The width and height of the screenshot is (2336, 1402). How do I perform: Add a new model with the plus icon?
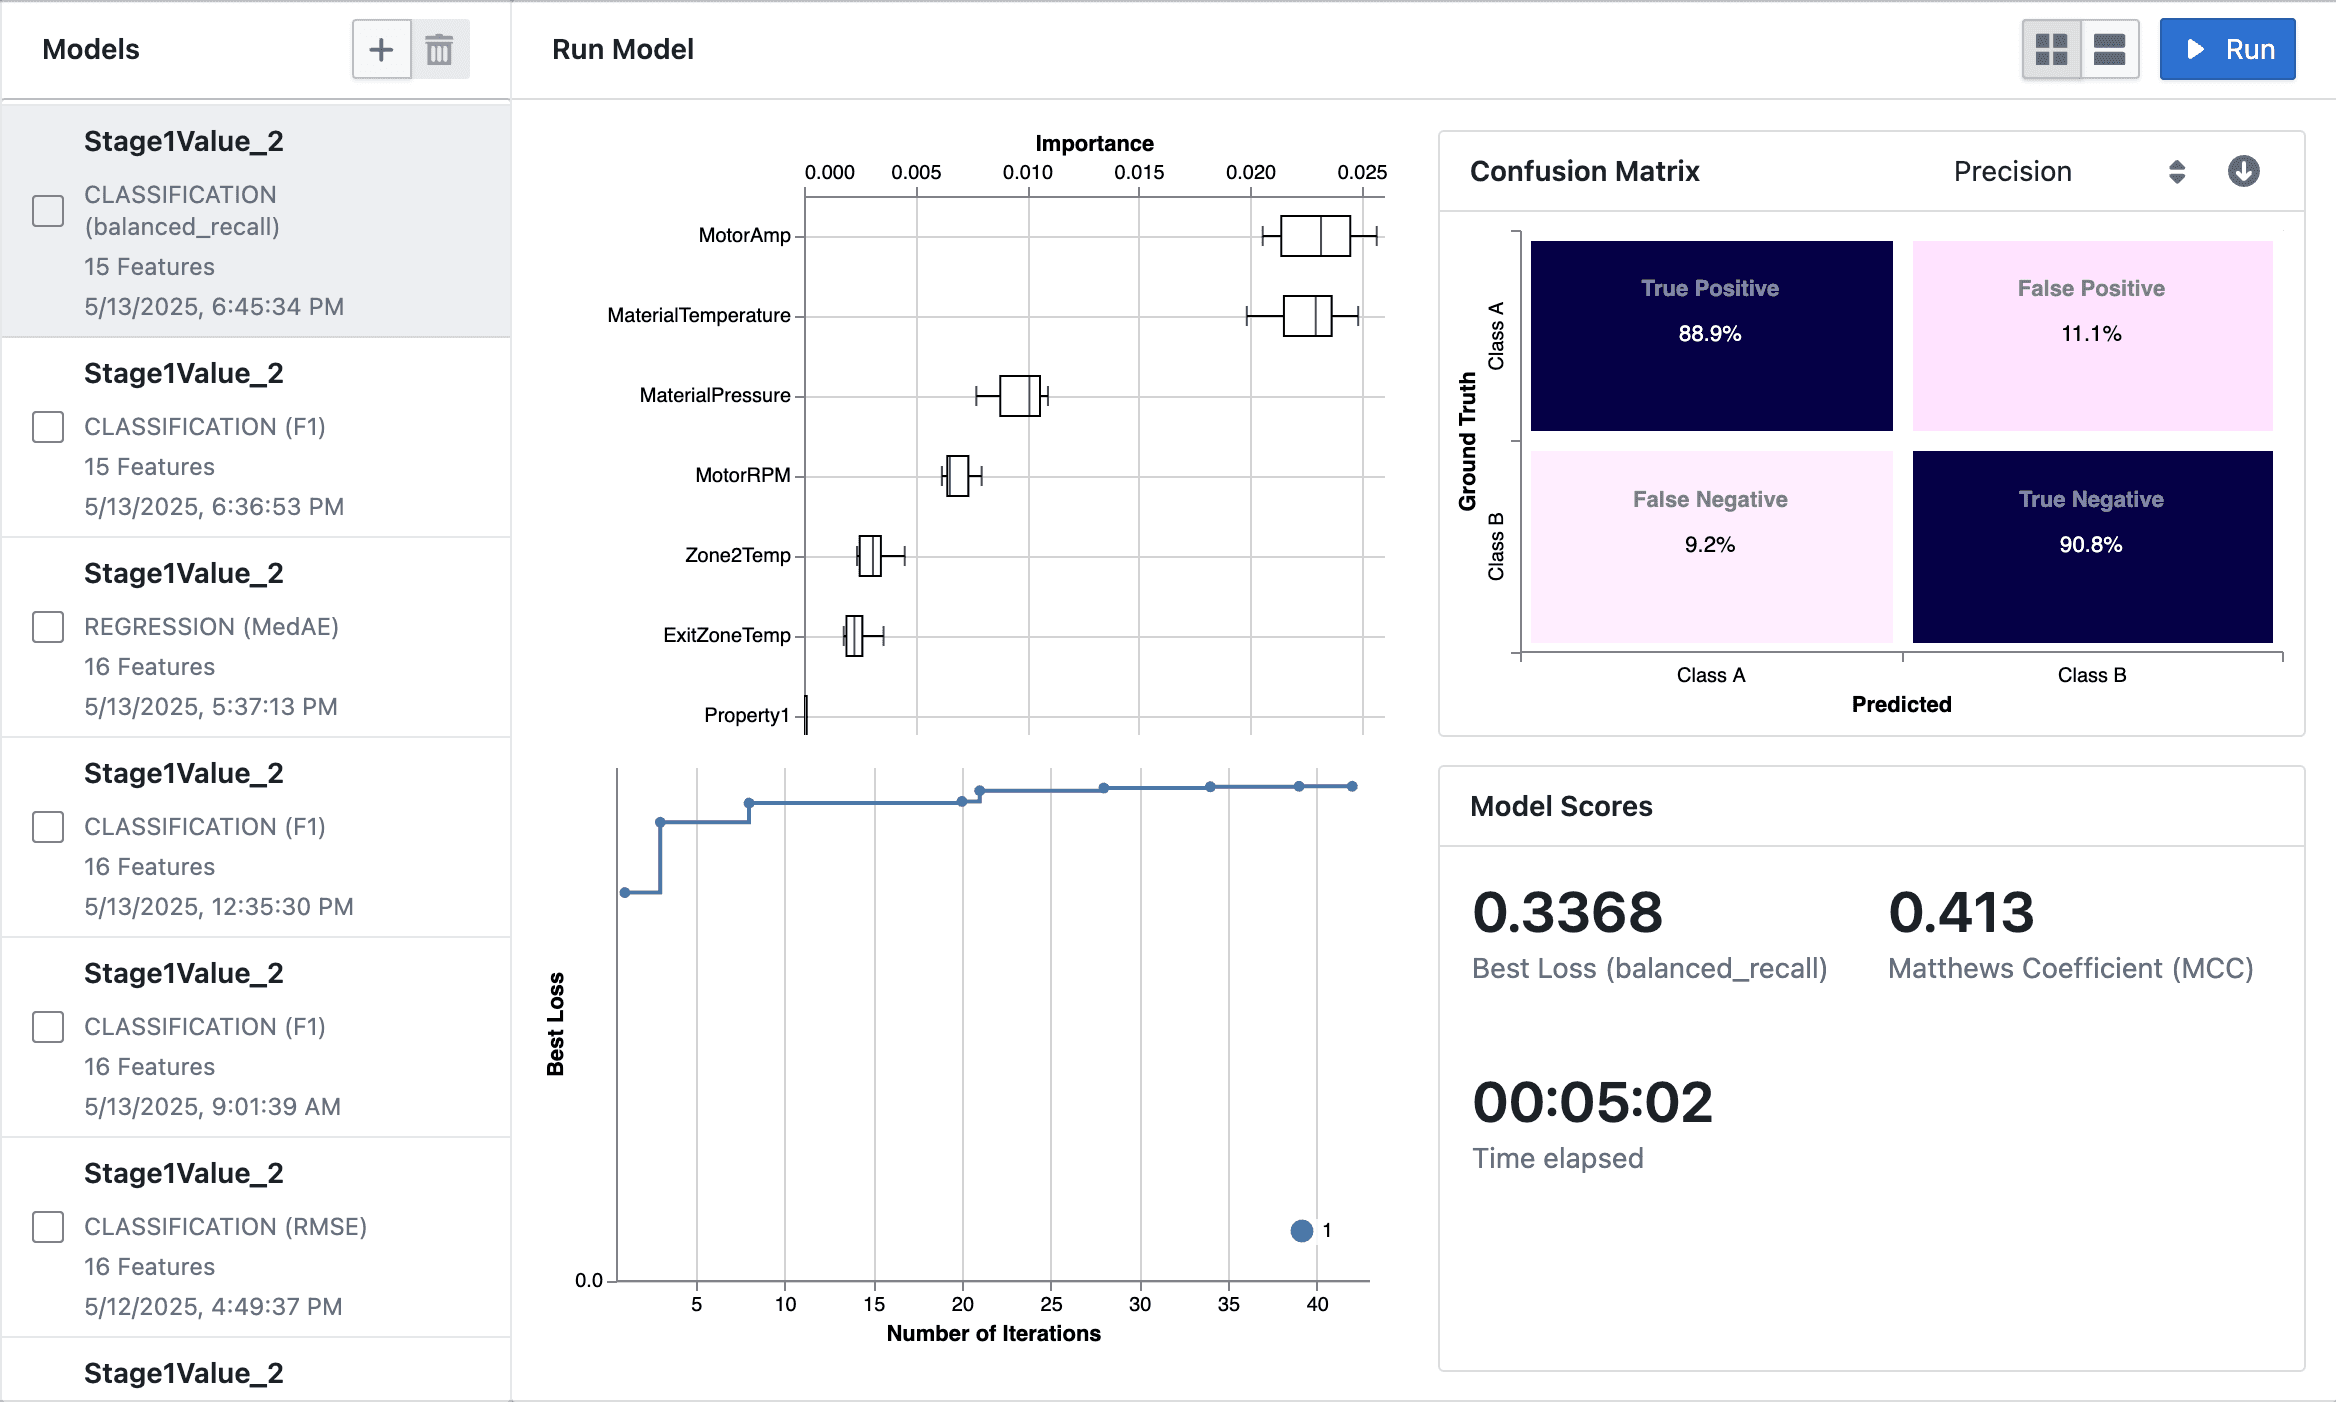coord(380,49)
